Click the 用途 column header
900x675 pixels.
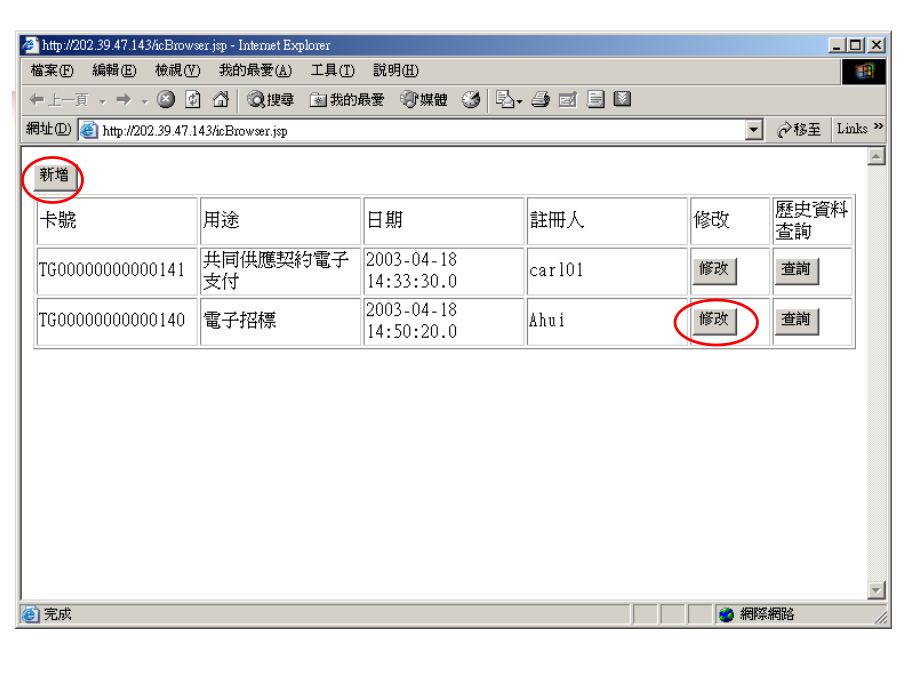click(281, 221)
